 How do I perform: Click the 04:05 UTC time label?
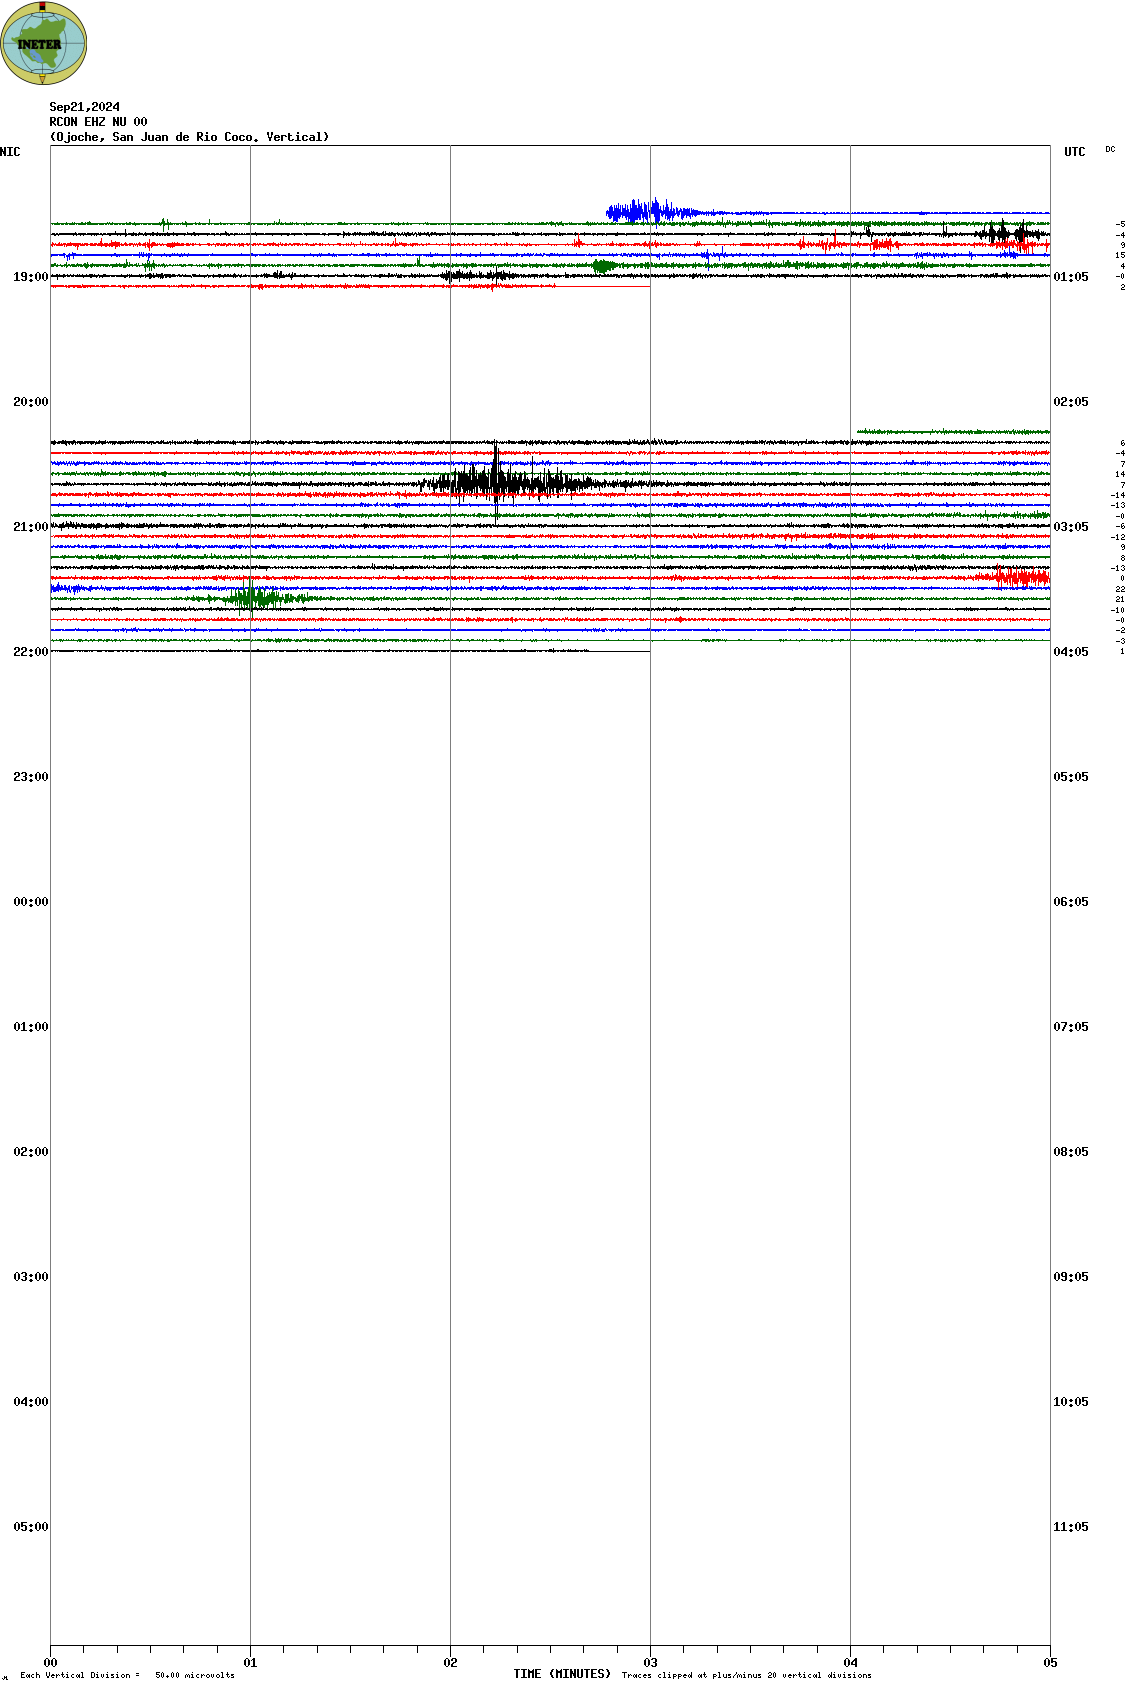tap(1070, 652)
